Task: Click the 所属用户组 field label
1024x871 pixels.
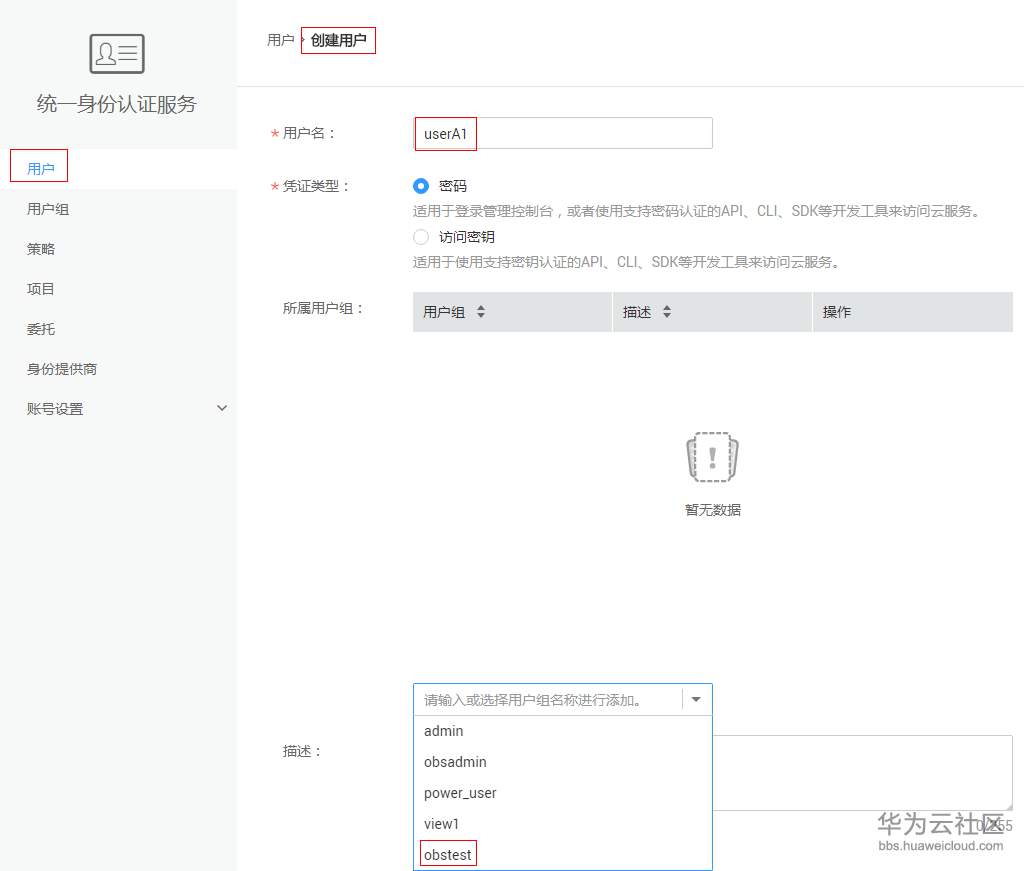Action: pos(323,308)
